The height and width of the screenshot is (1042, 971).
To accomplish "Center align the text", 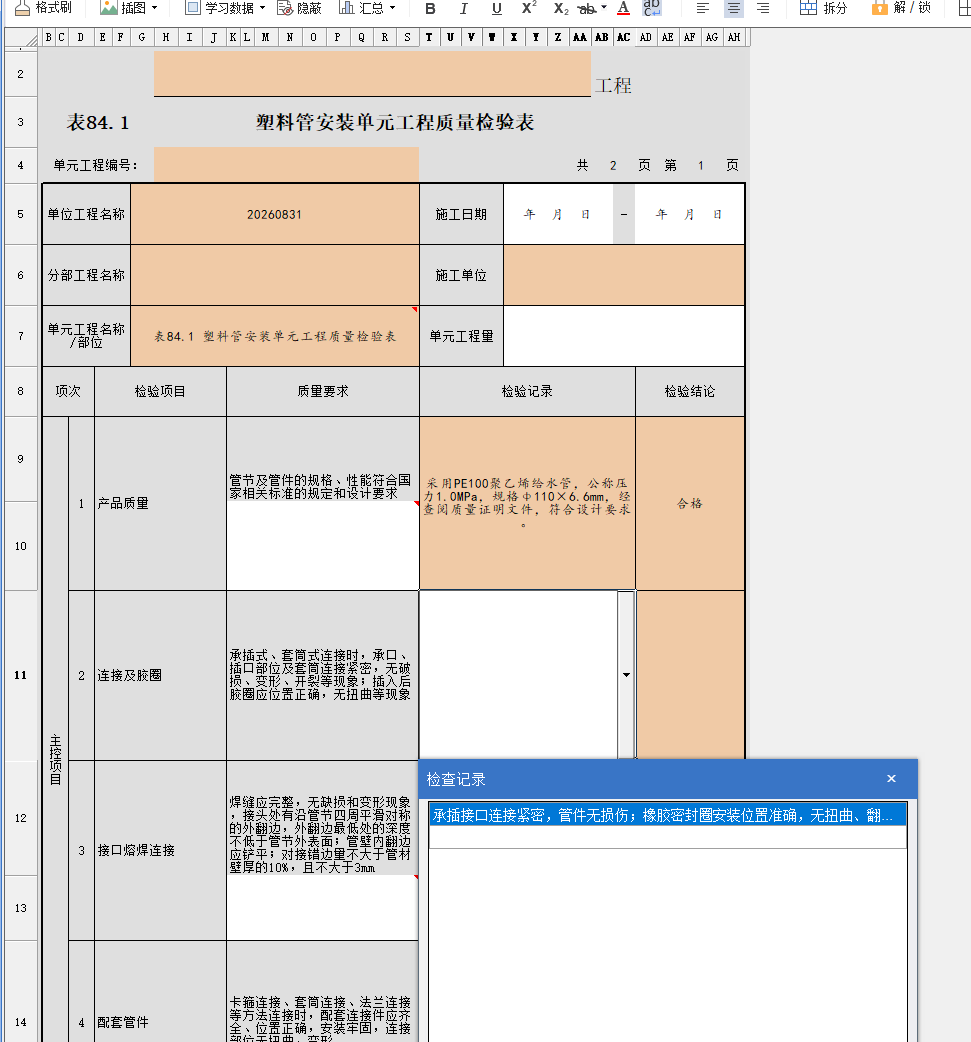I will click(x=734, y=9).
